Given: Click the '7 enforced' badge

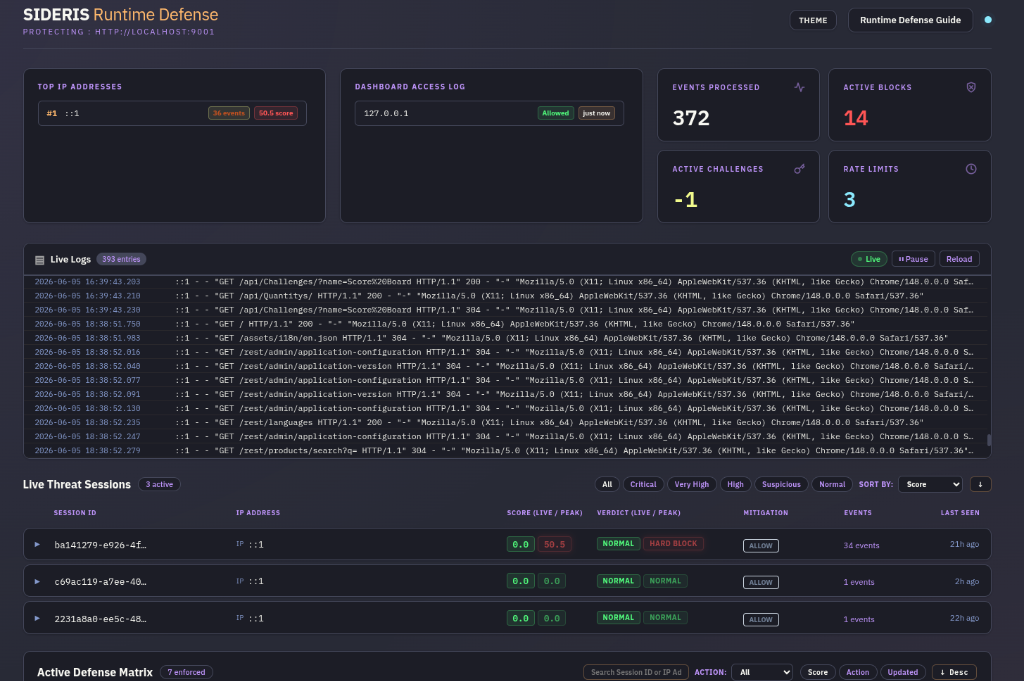Looking at the screenshot, I should (186, 672).
